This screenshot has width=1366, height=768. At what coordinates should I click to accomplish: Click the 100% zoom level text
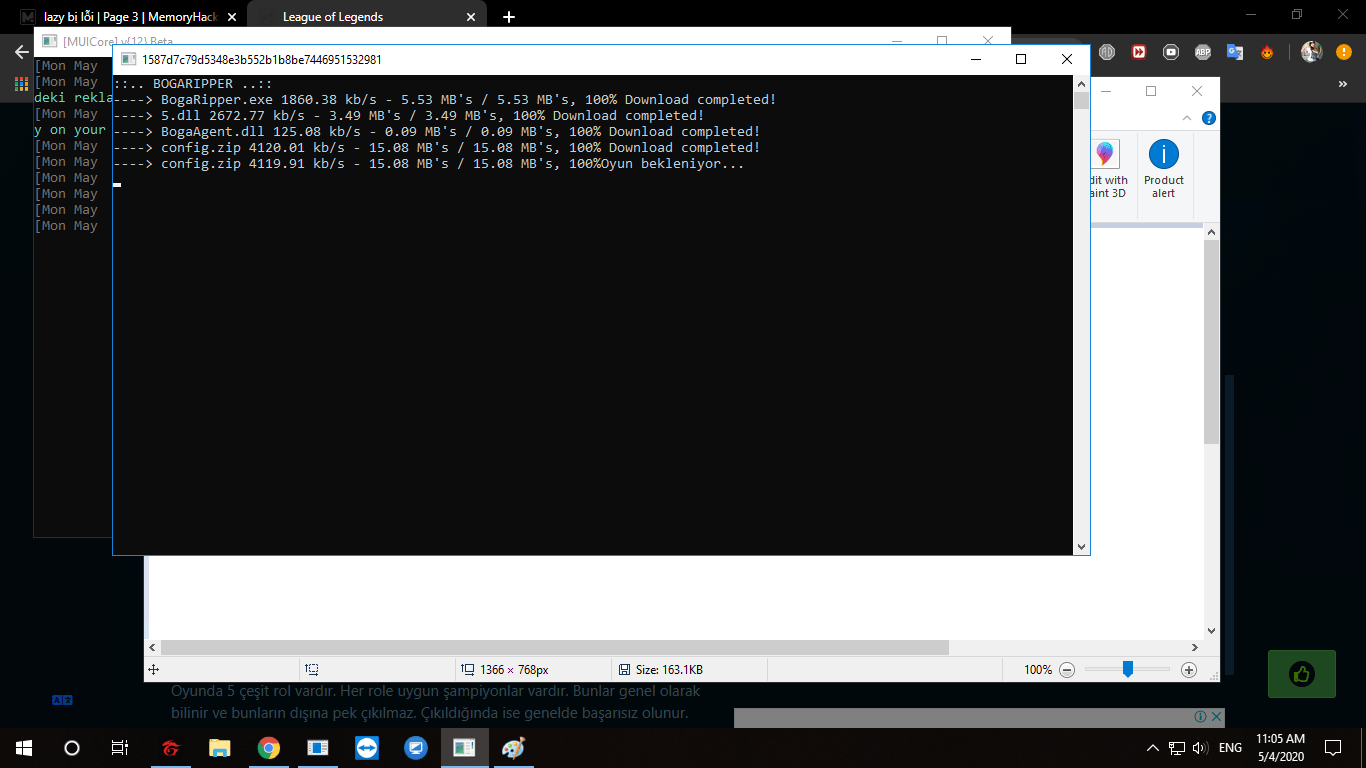pos(1038,670)
